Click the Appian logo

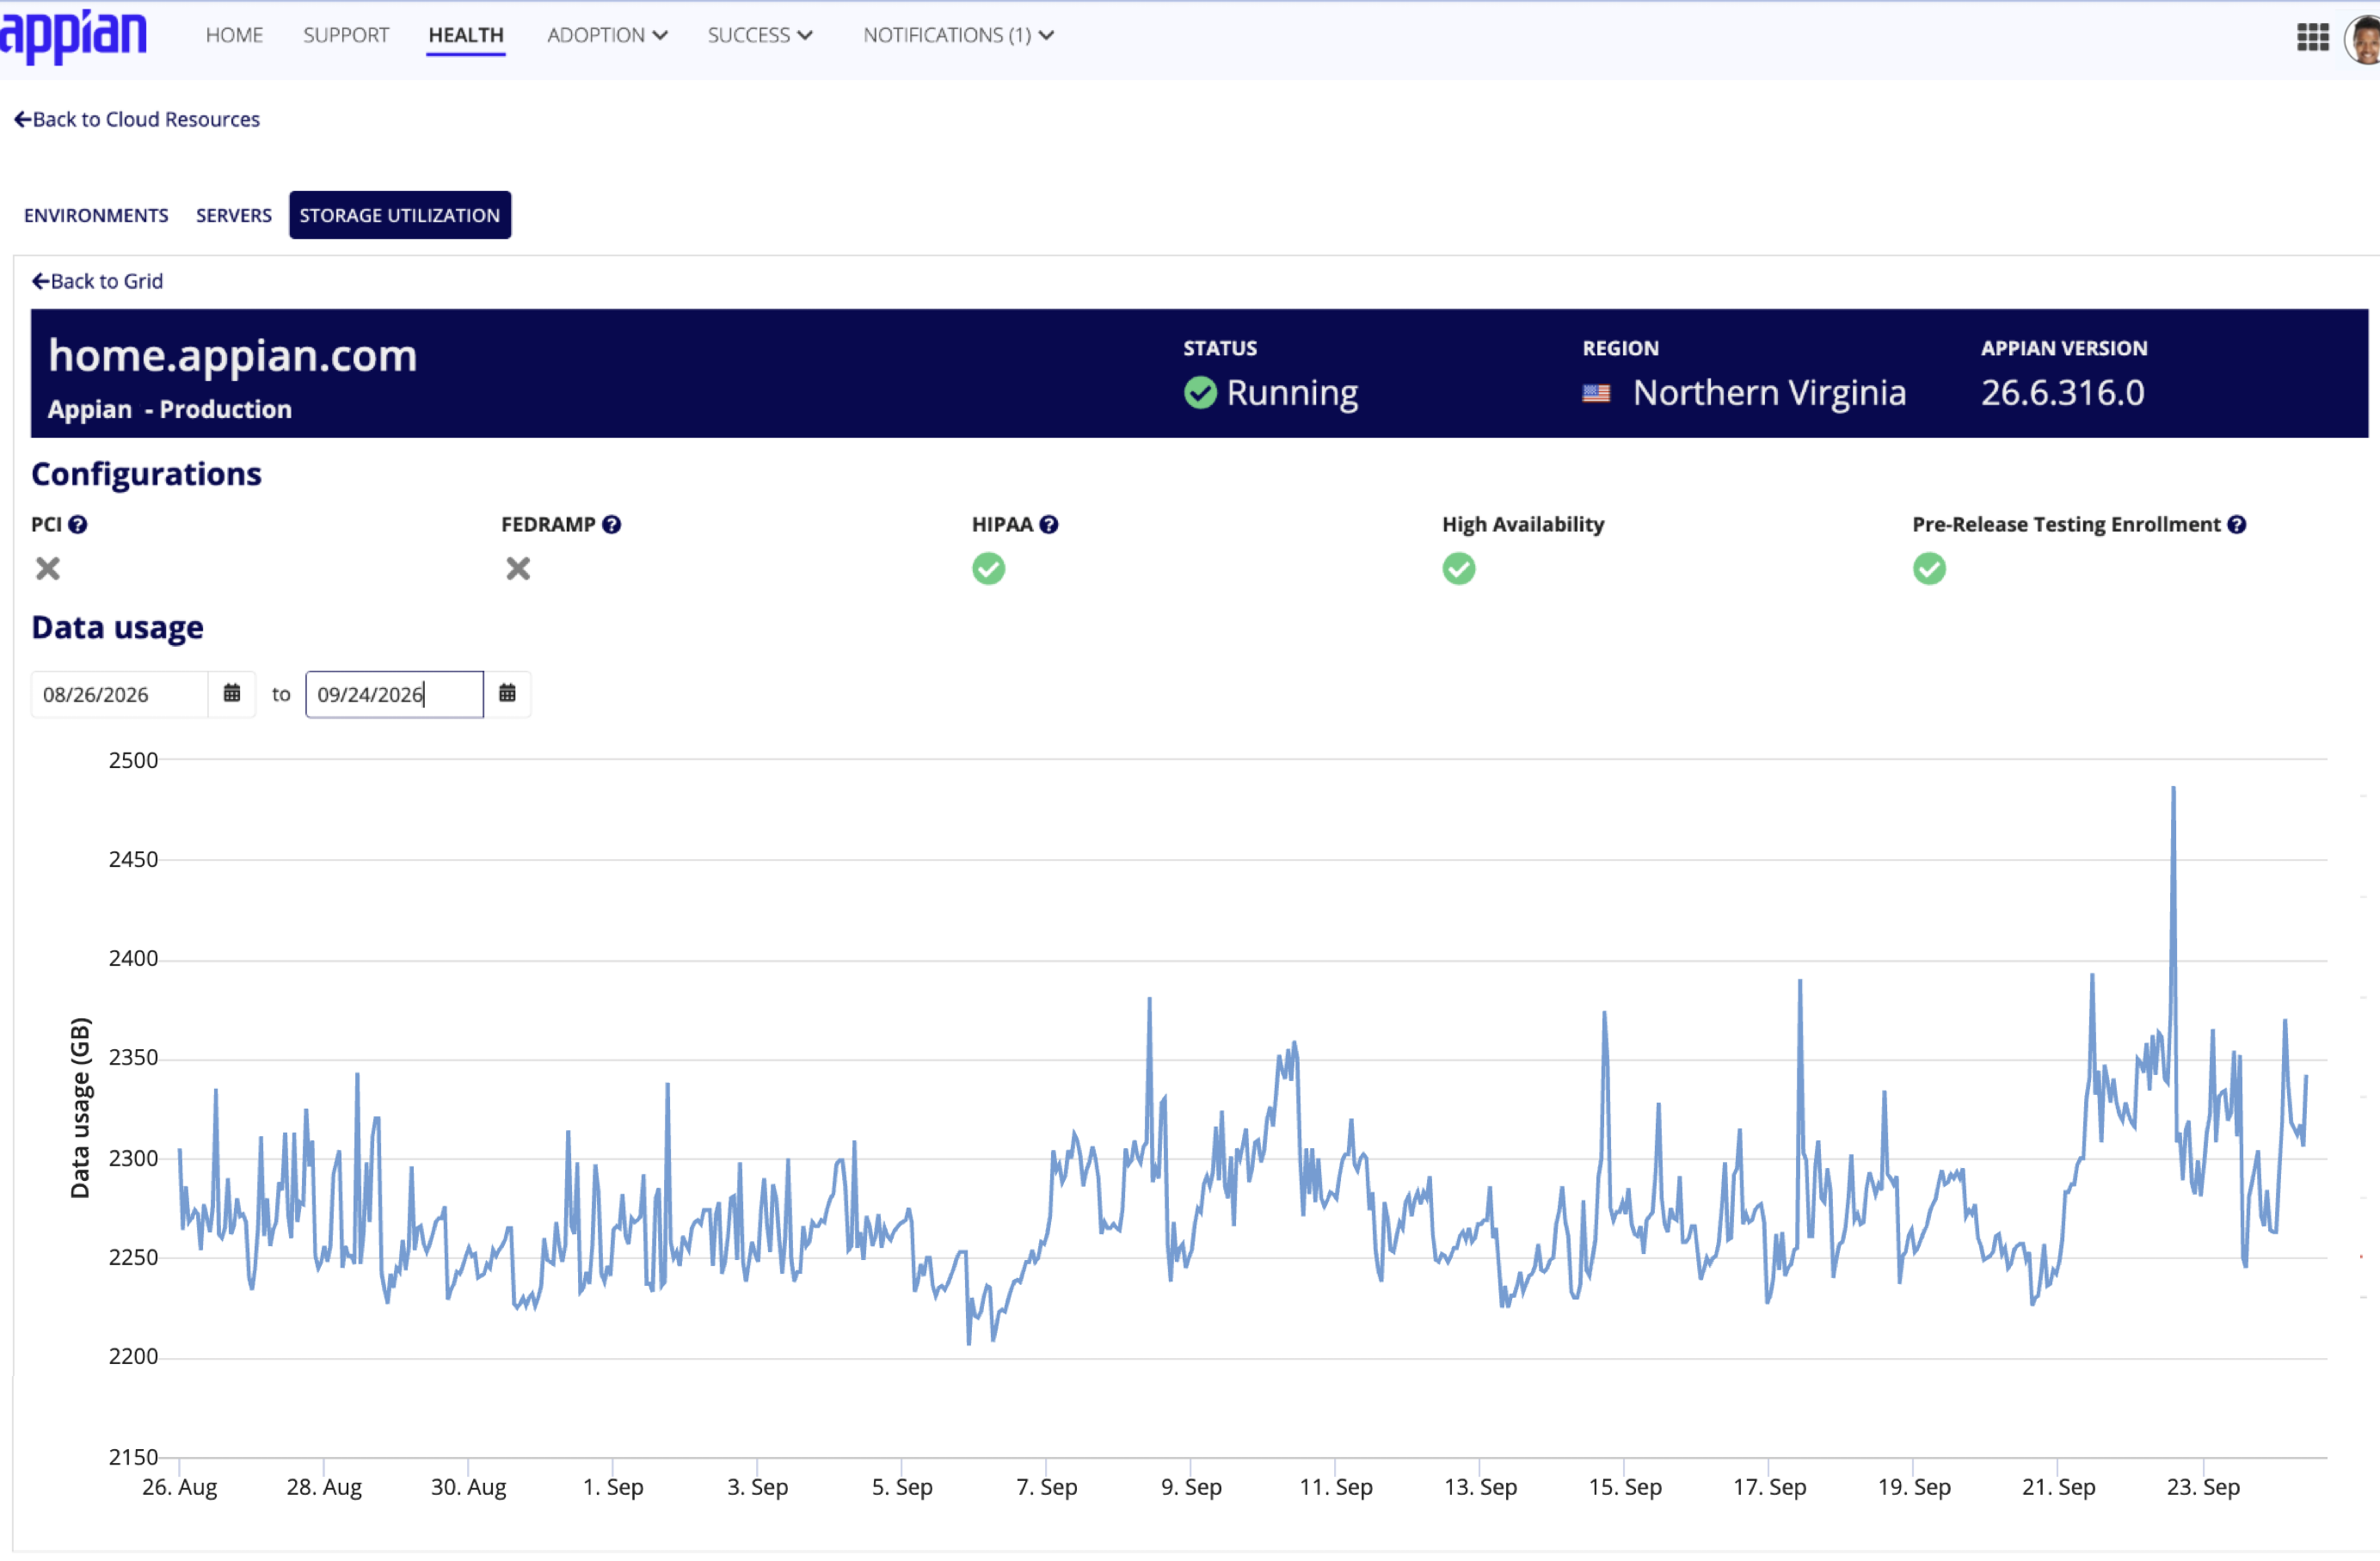tap(73, 35)
